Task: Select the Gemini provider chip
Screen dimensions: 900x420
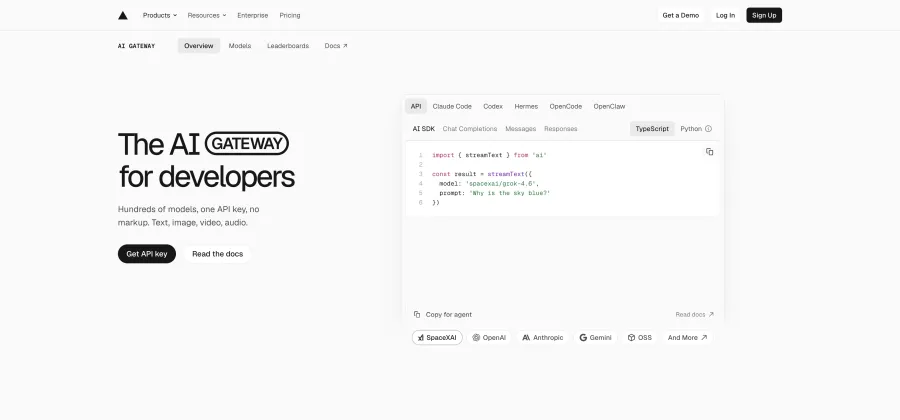Action: pos(595,337)
